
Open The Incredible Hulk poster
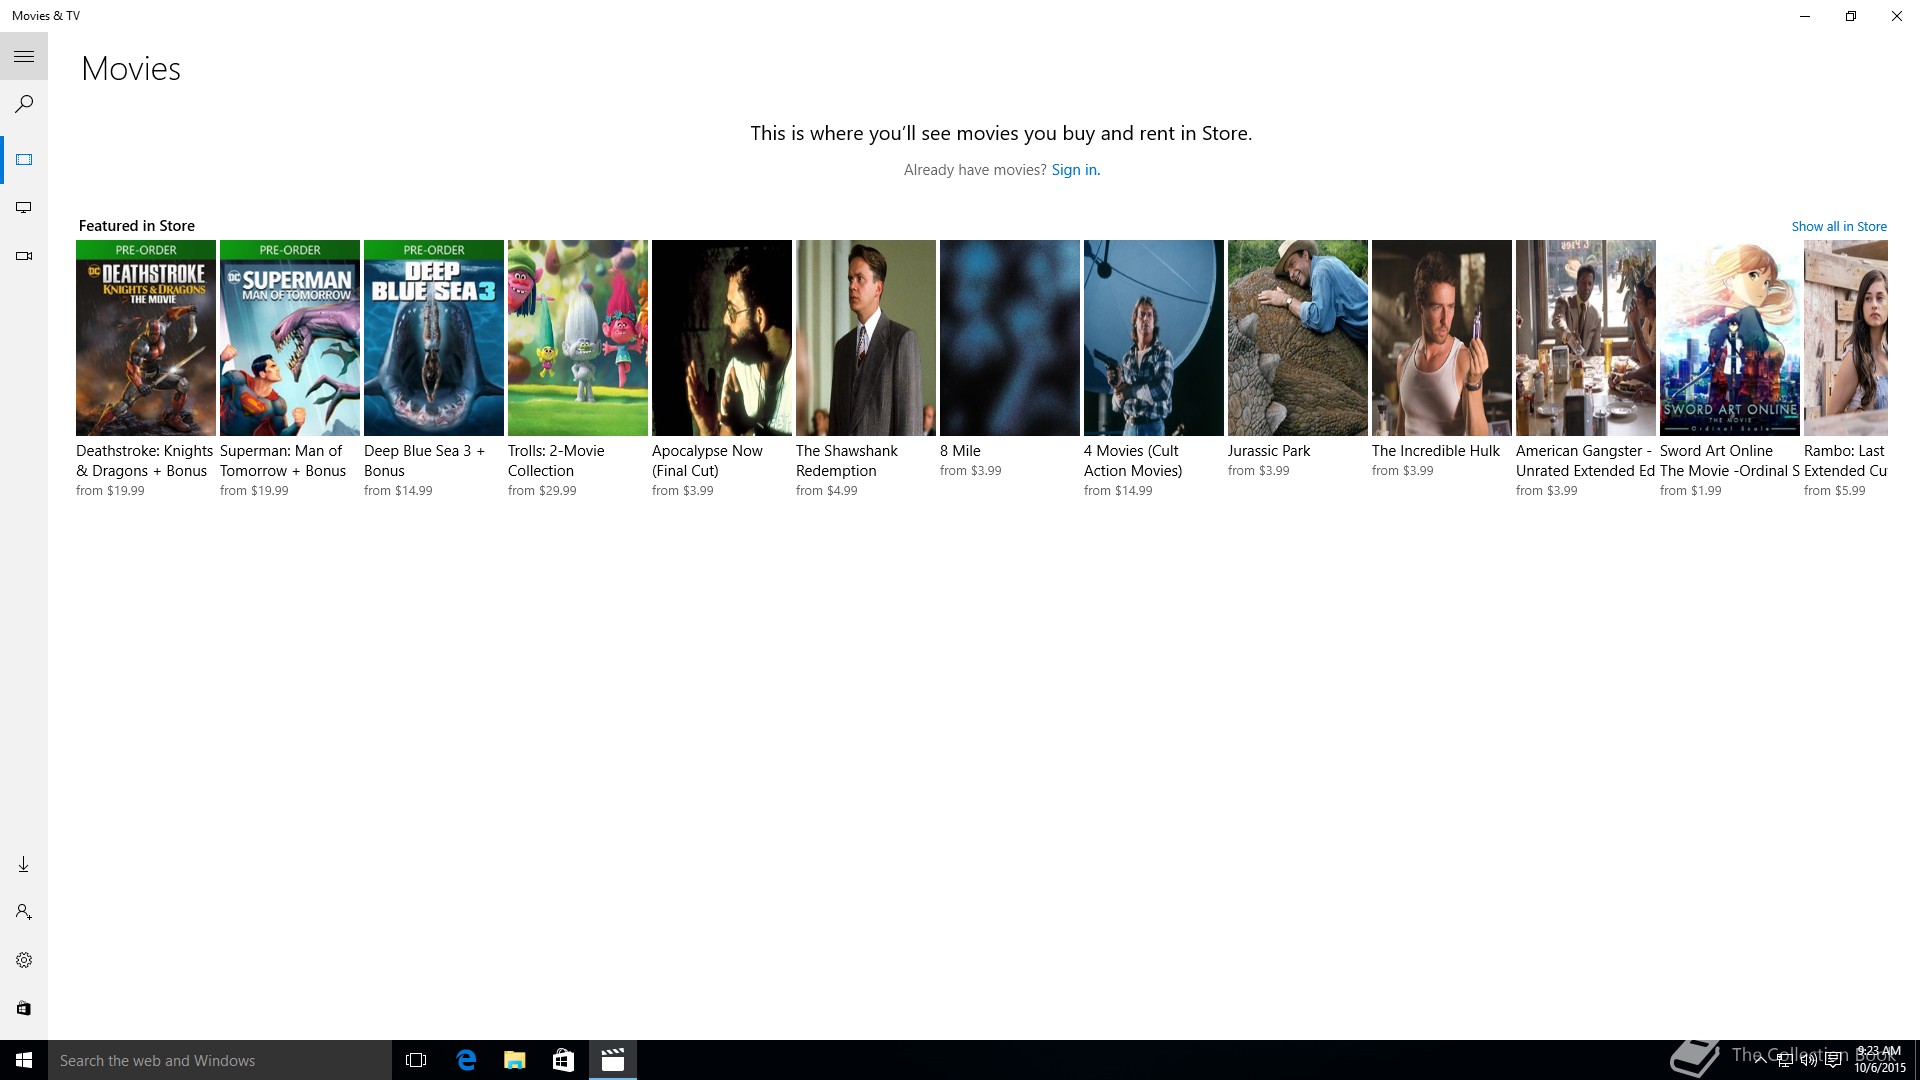click(1442, 338)
